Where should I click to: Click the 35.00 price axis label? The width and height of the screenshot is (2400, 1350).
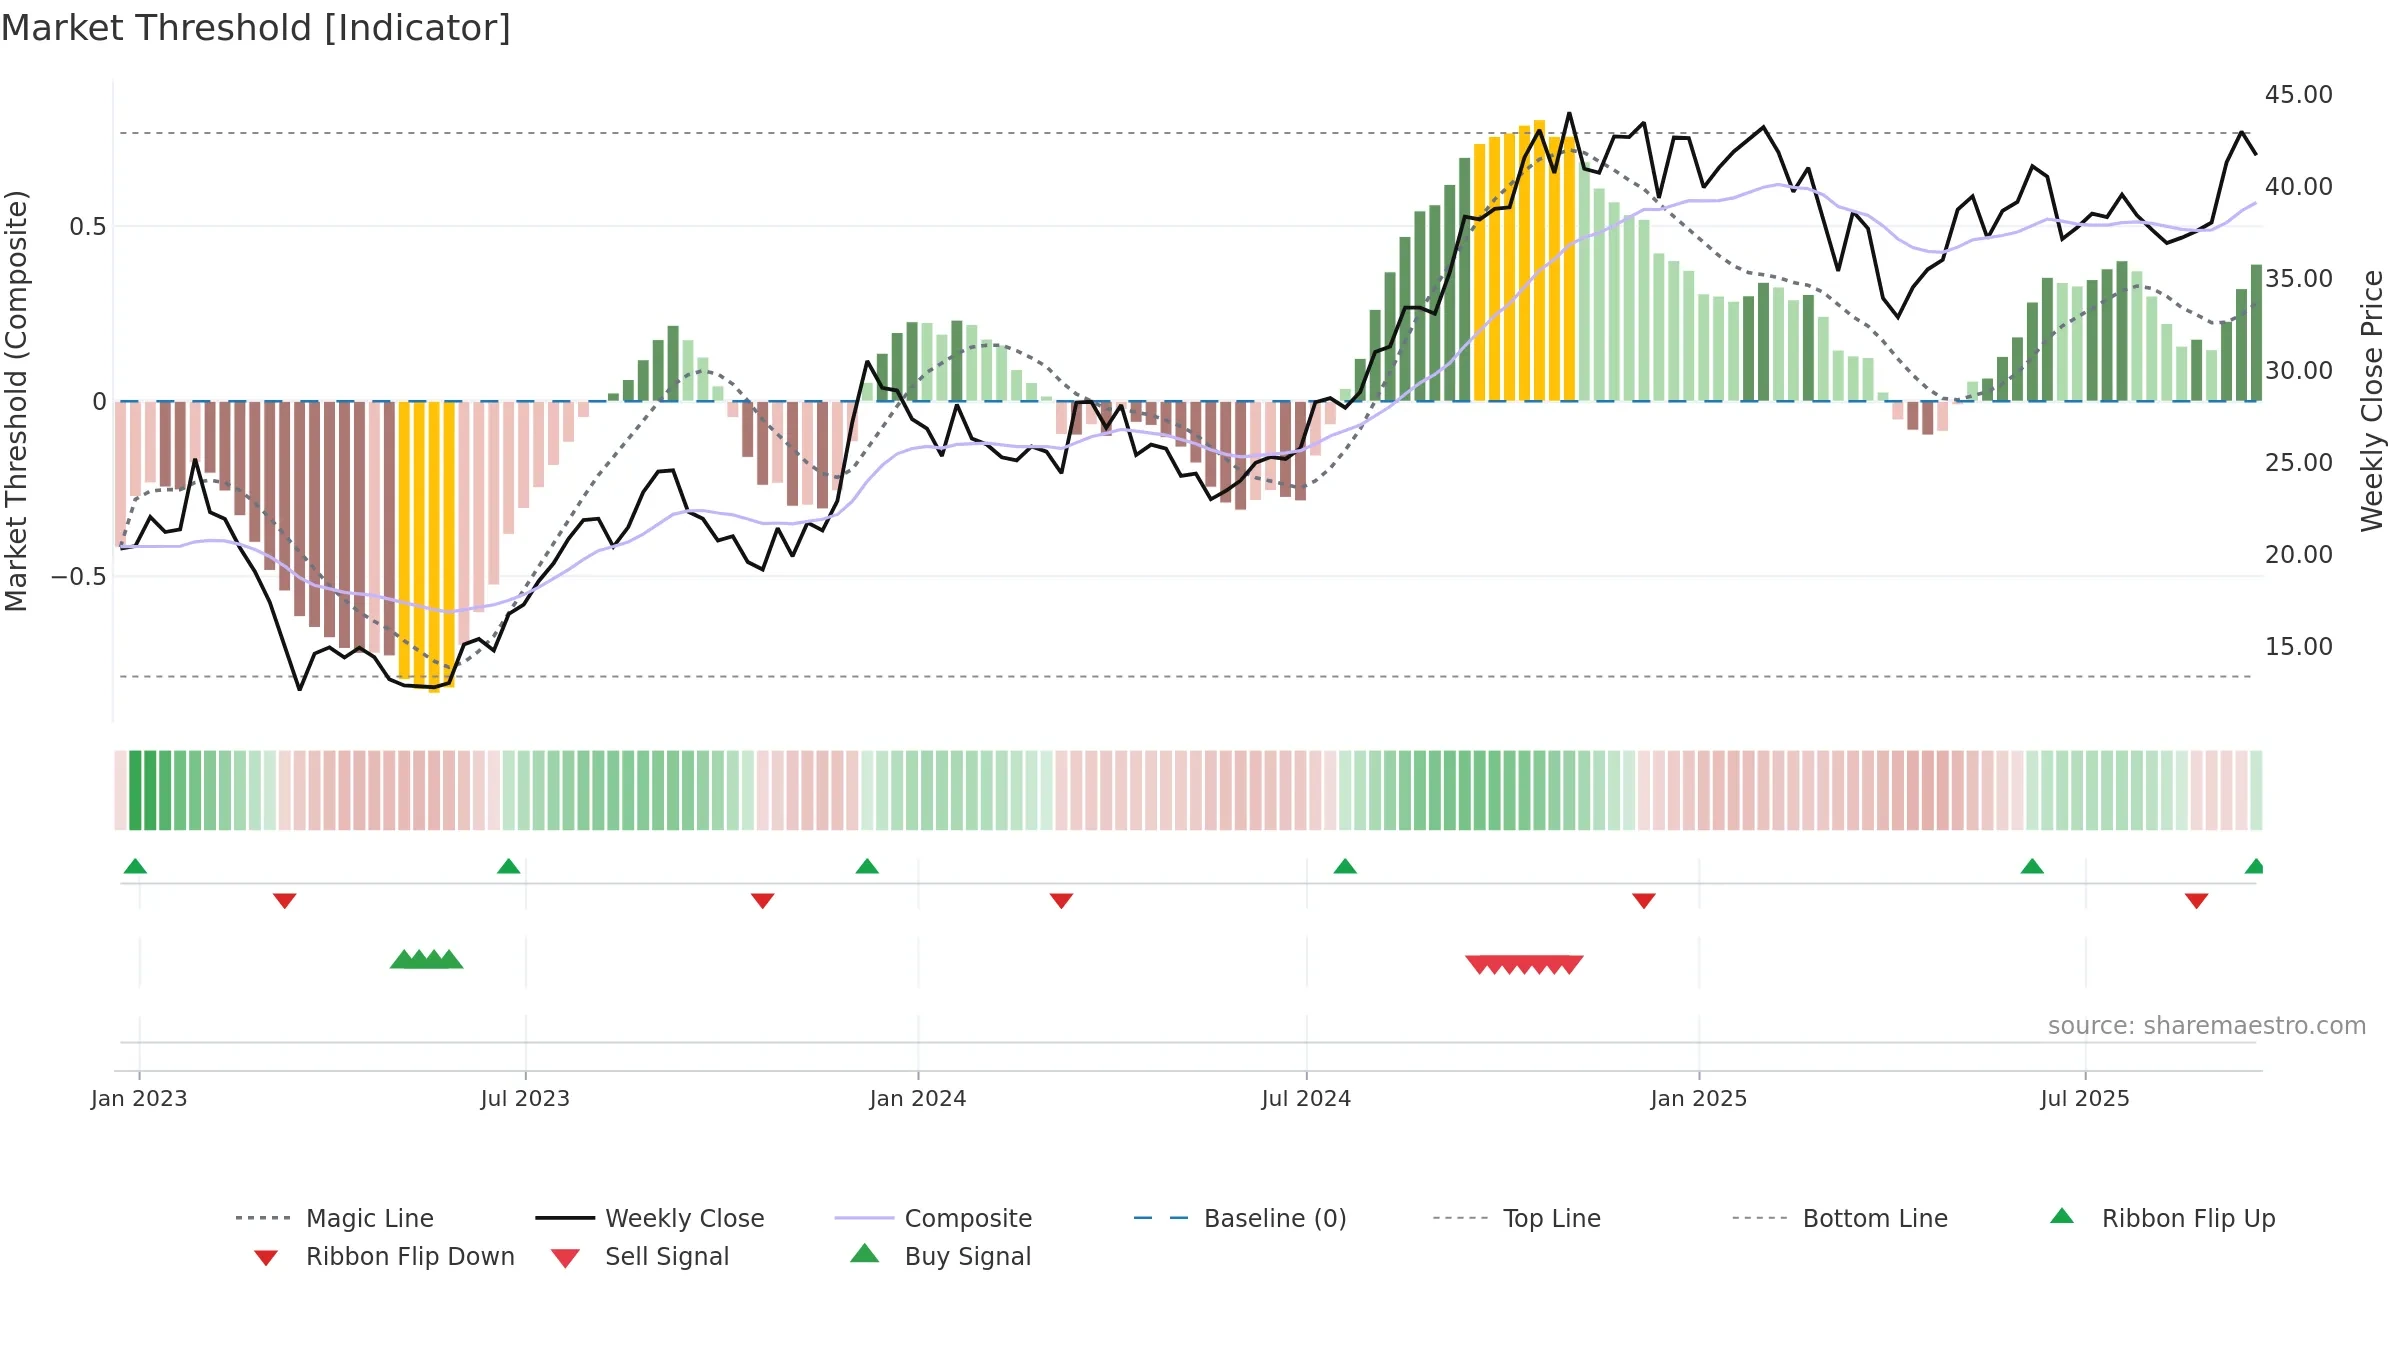[x=2299, y=279]
